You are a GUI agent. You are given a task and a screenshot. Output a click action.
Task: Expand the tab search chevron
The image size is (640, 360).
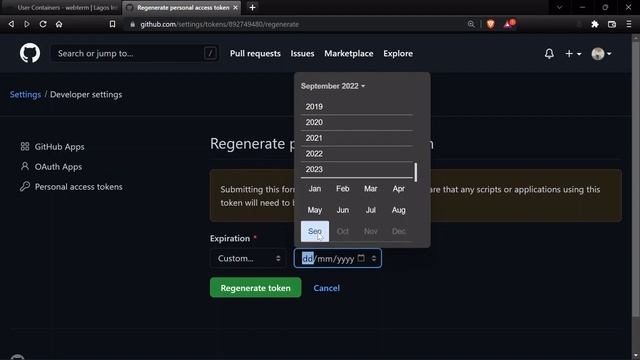[560, 7]
